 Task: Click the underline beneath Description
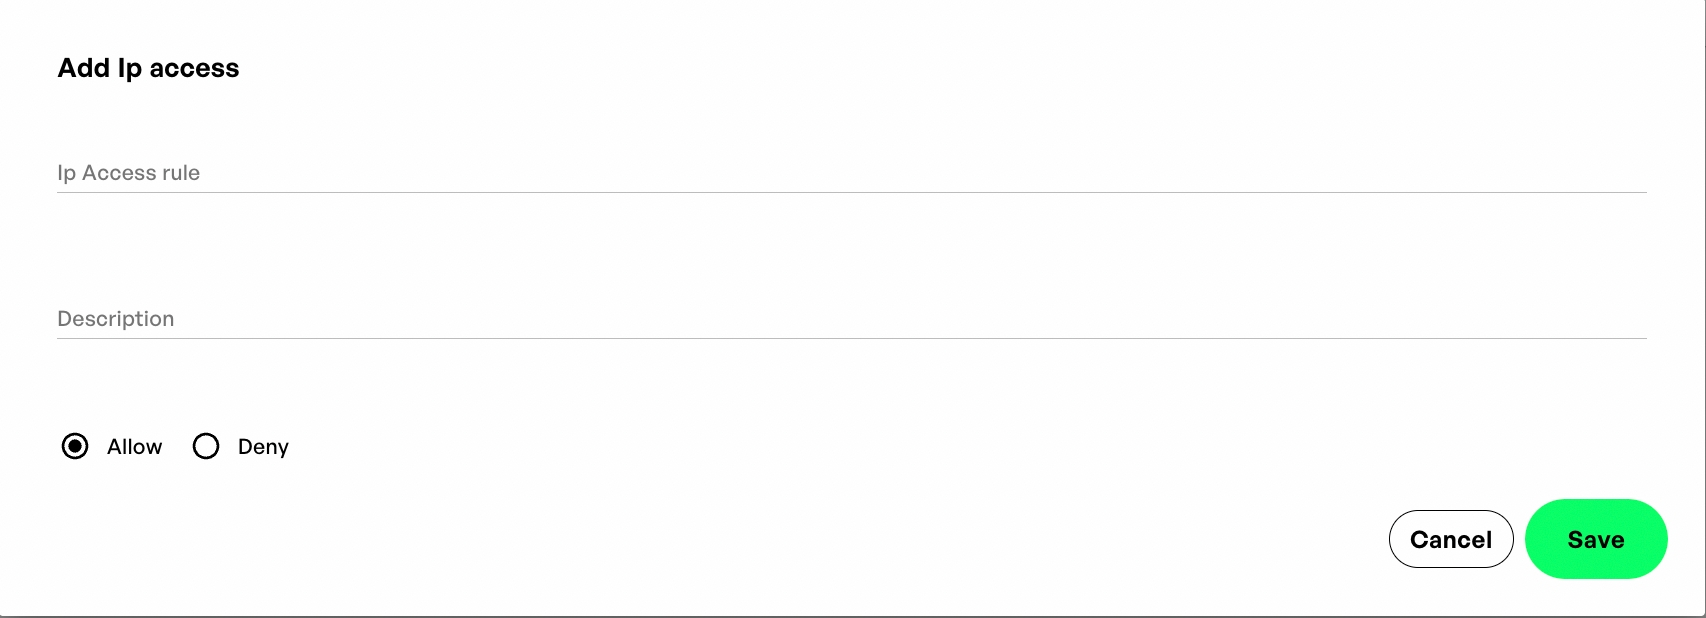pos(850,338)
